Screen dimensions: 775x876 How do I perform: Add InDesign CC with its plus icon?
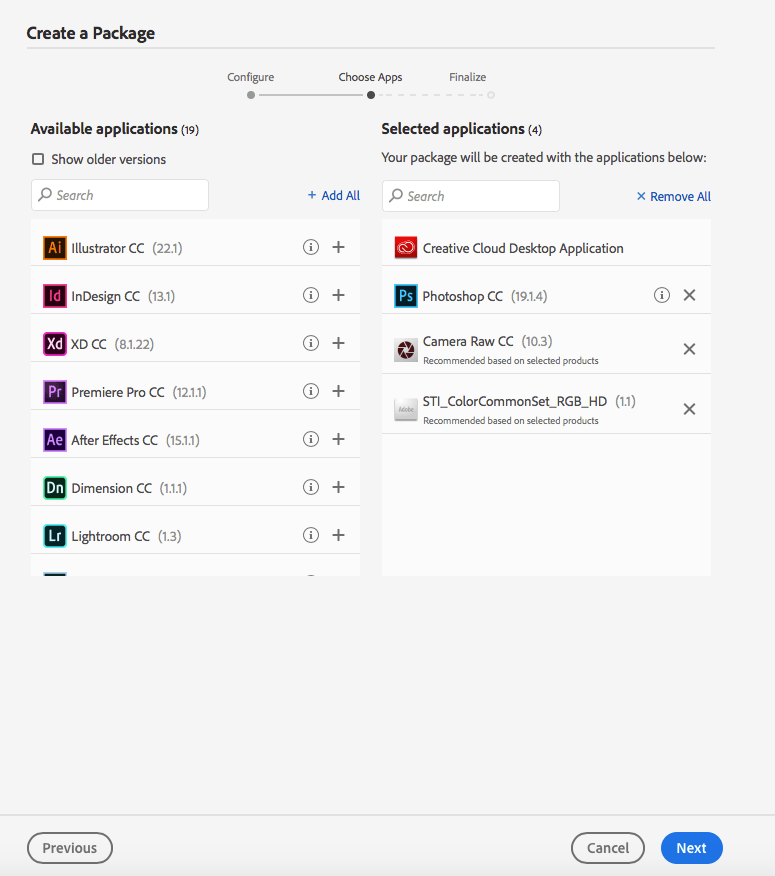pyautogui.click(x=339, y=295)
